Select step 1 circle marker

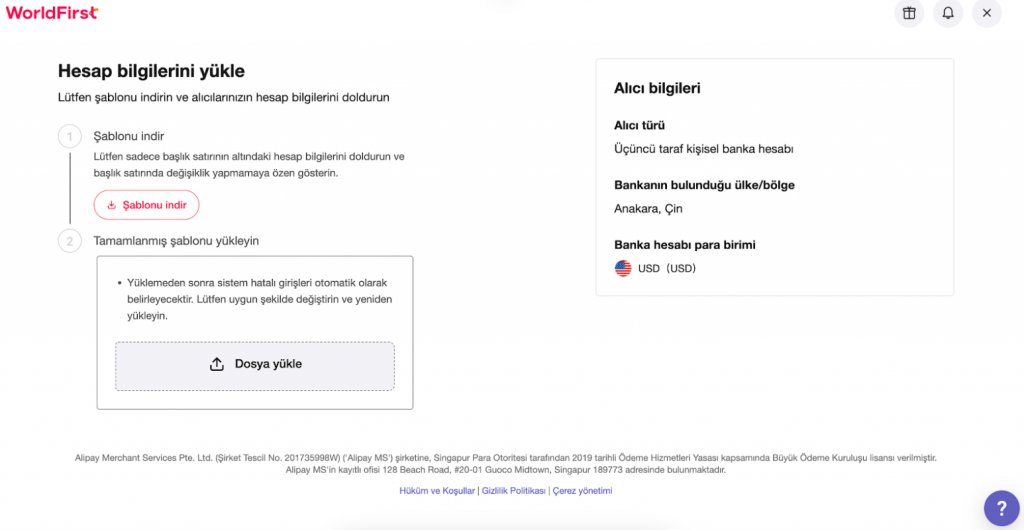[x=70, y=137]
